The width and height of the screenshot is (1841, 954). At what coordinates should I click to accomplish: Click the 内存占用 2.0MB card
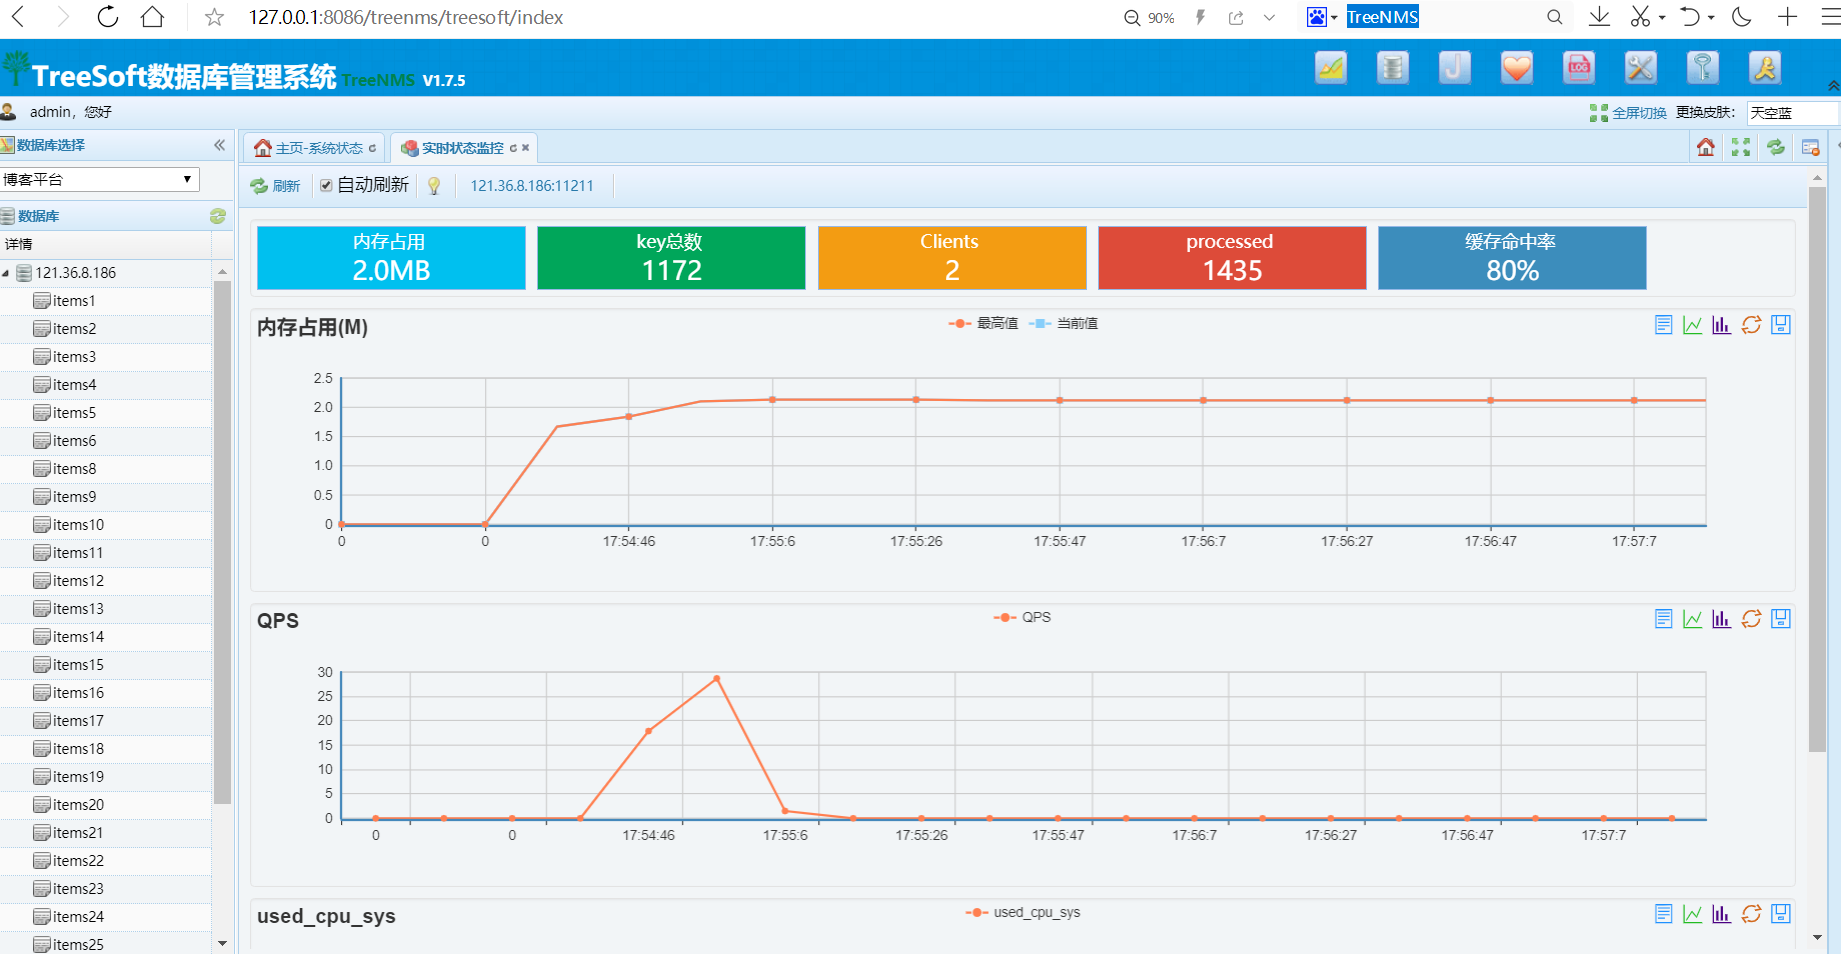391,258
